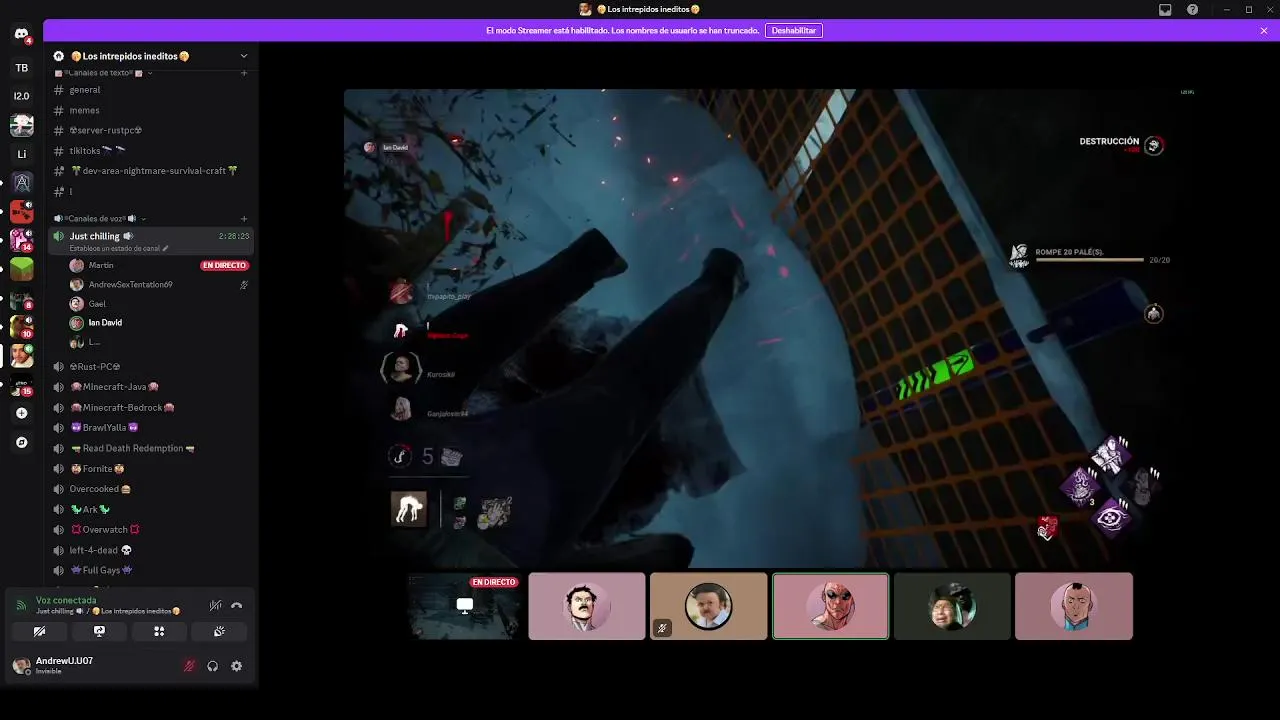Create a channel in Canales de texto
1280x720 pixels.
coord(244,73)
